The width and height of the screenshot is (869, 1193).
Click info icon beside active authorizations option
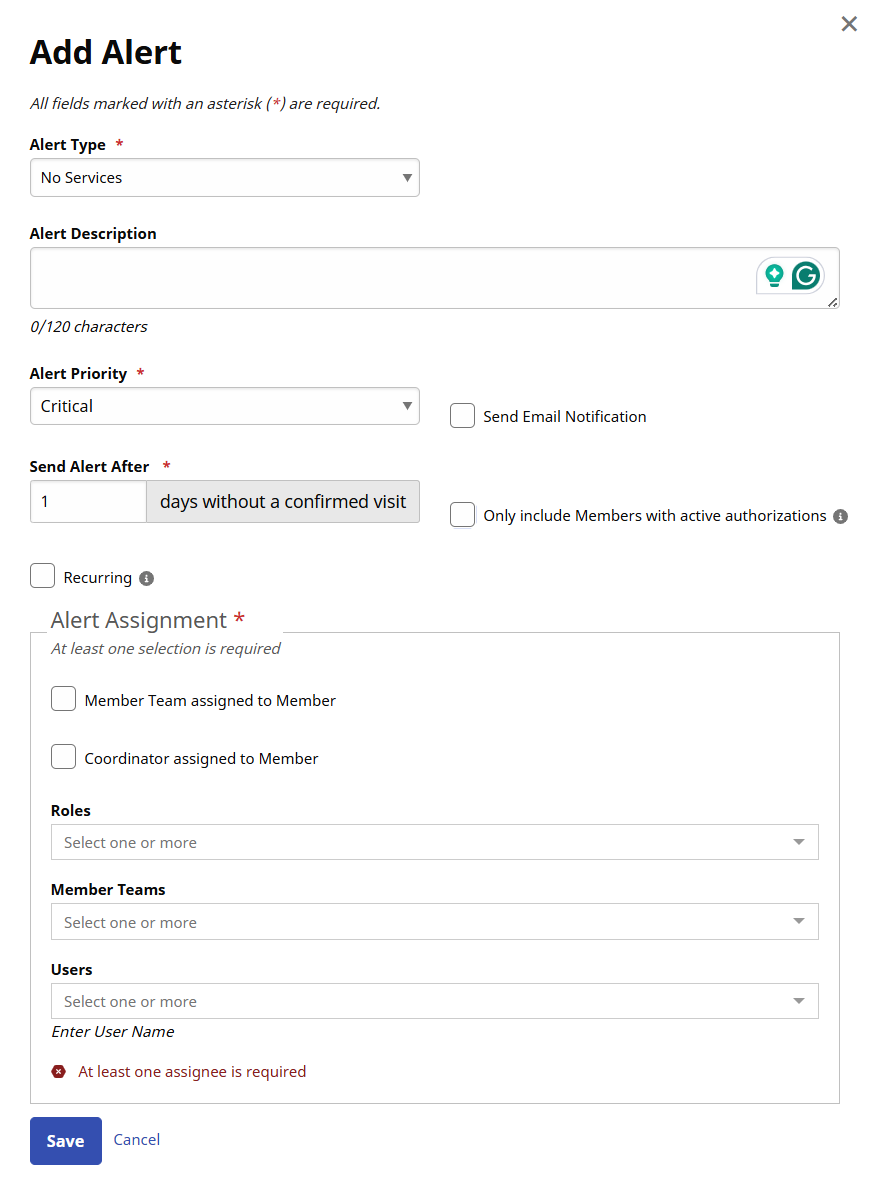click(840, 516)
